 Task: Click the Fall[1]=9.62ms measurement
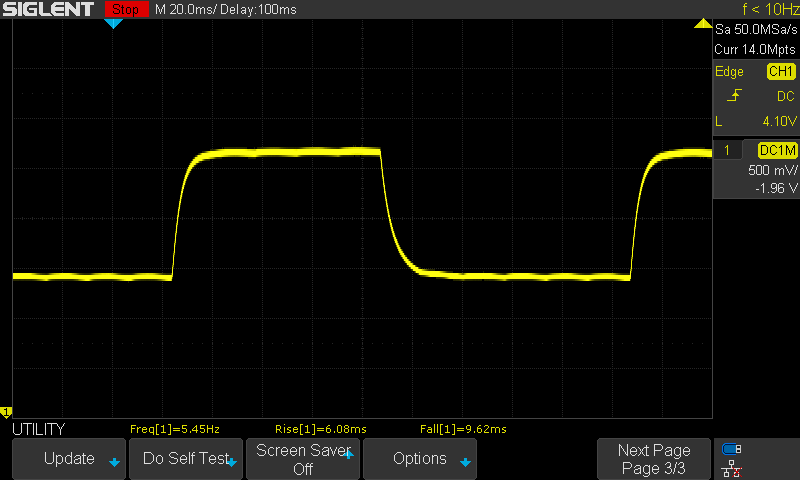pos(463,429)
